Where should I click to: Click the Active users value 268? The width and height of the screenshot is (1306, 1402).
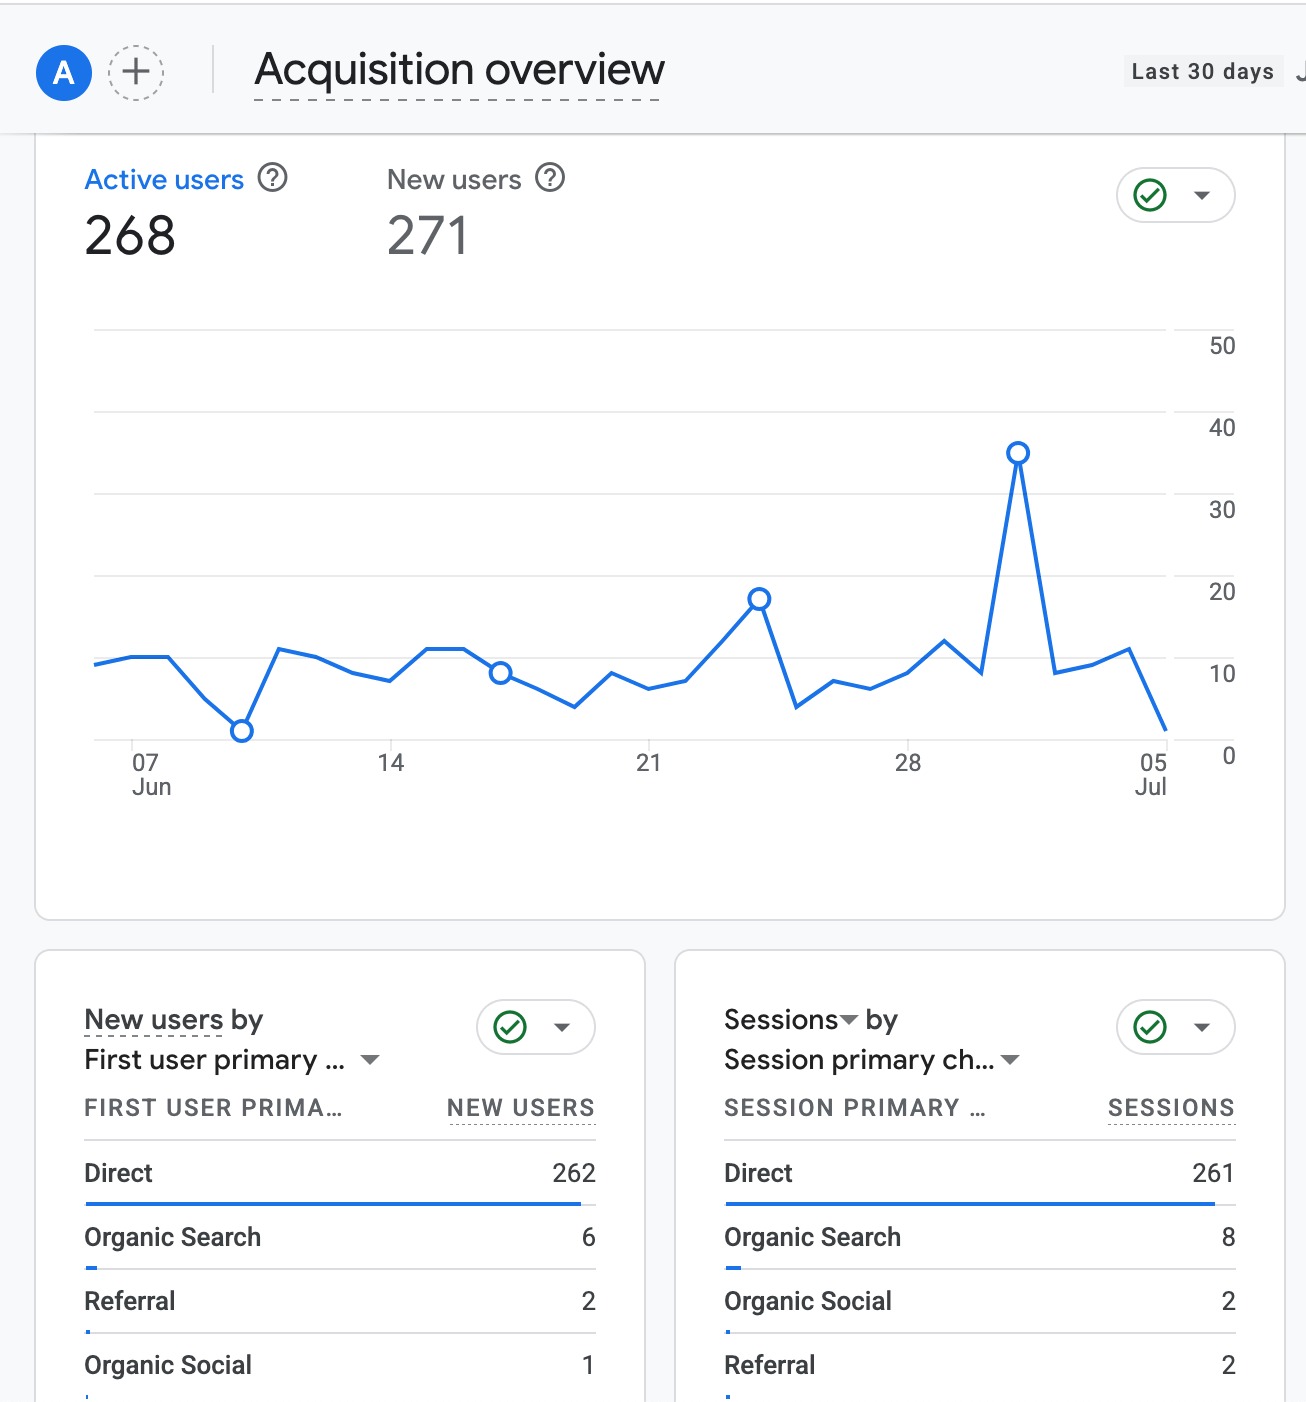[x=130, y=236]
